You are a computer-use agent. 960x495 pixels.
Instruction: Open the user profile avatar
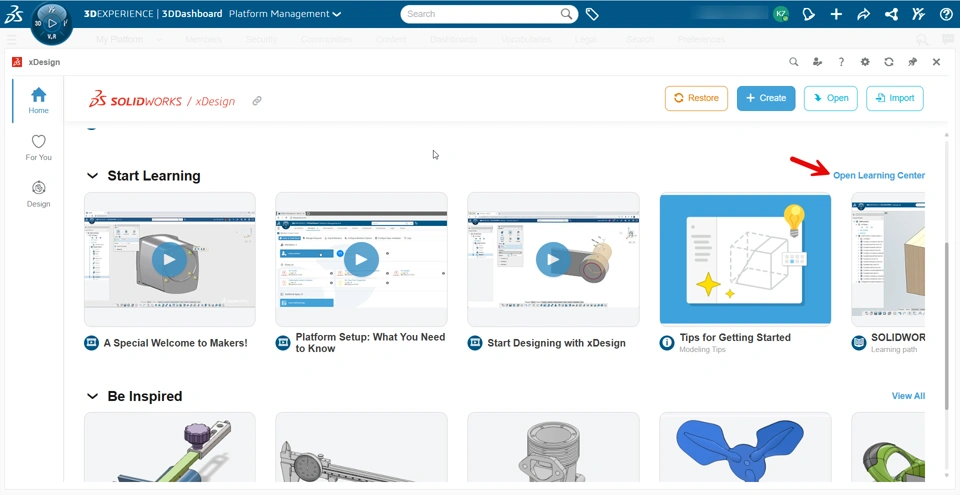pos(781,14)
